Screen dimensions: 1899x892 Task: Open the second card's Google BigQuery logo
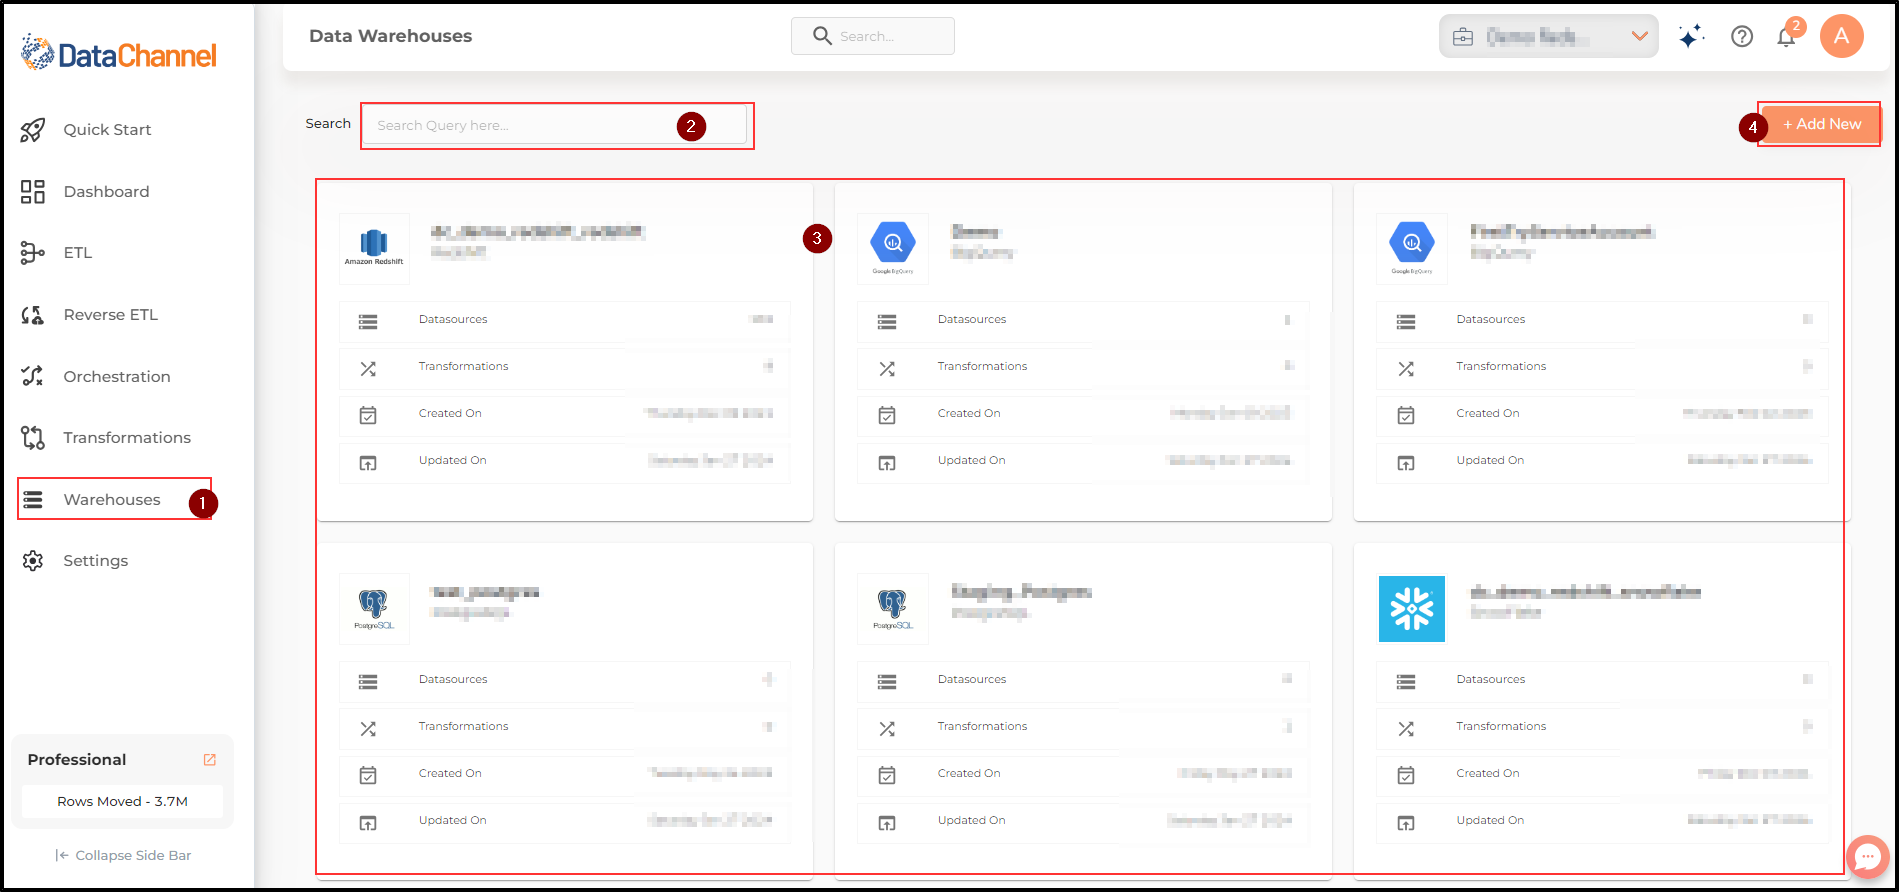coord(893,248)
